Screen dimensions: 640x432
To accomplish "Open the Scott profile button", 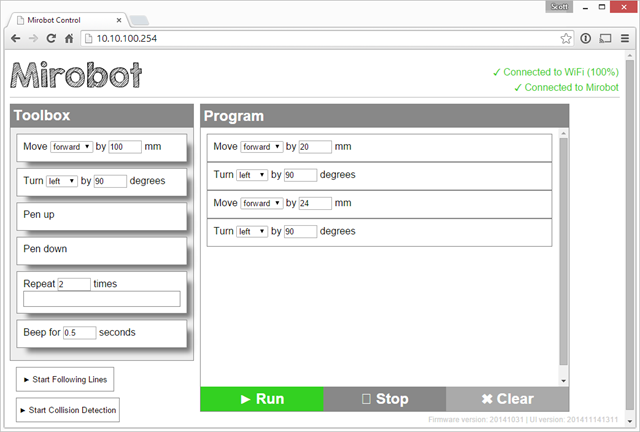I will pos(559,7).
